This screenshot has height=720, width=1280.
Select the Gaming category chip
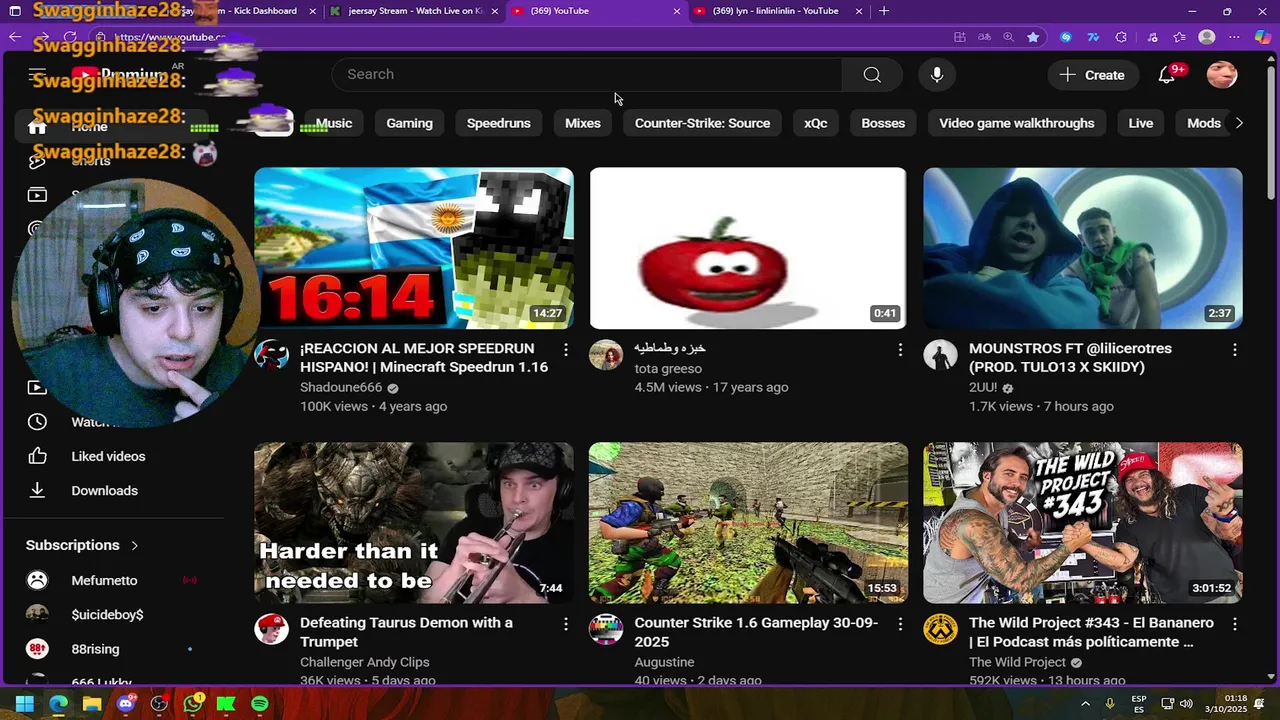(410, 123)
